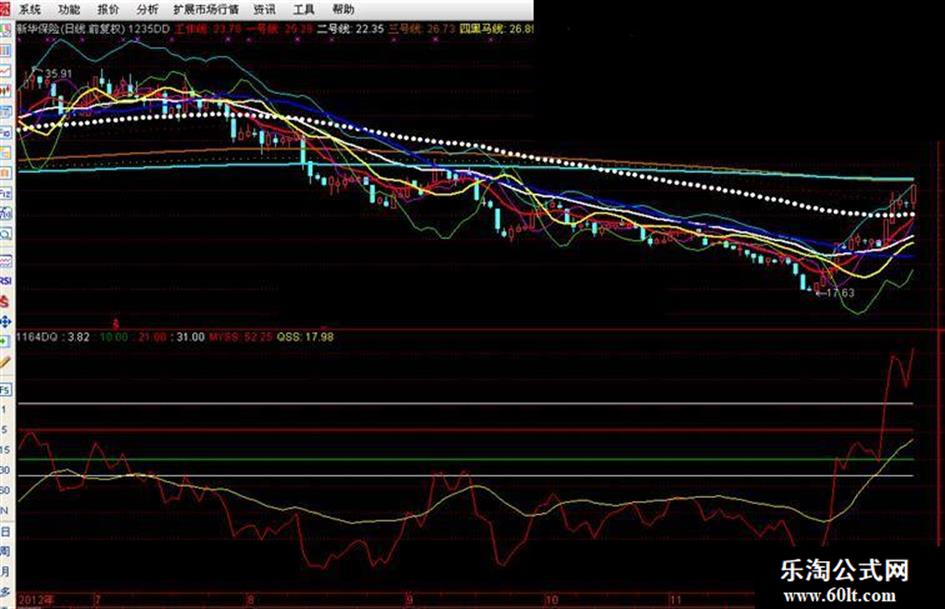Viewport: 945px width, 609px height.
Task: Click the line chart icon in the sidebar
Action: 5,71
